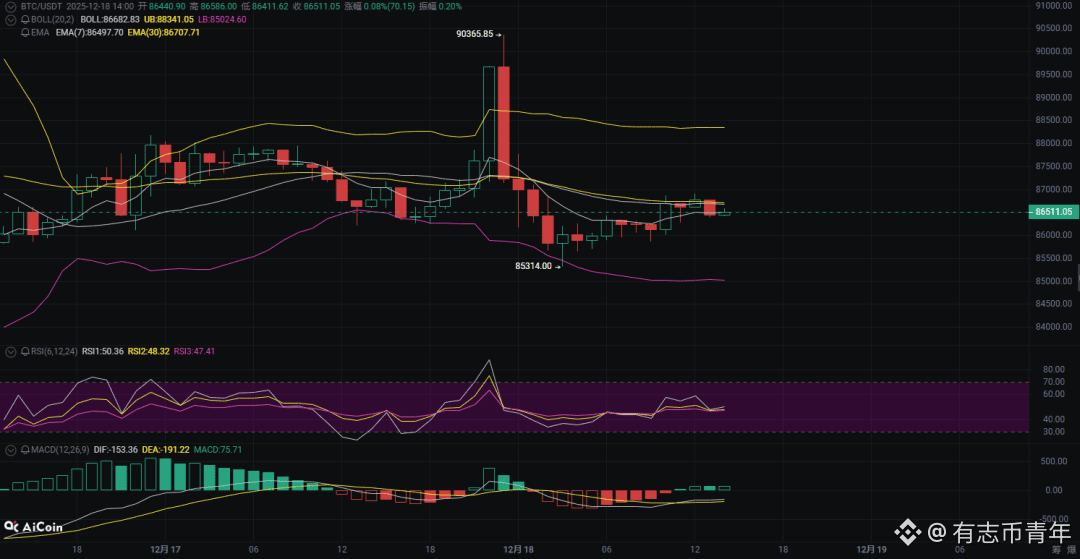This screenshot has width=1080, height=559.
Task: Set alert with the MACD bell icon
Action: pyautogui.click(x=25, y=450)
